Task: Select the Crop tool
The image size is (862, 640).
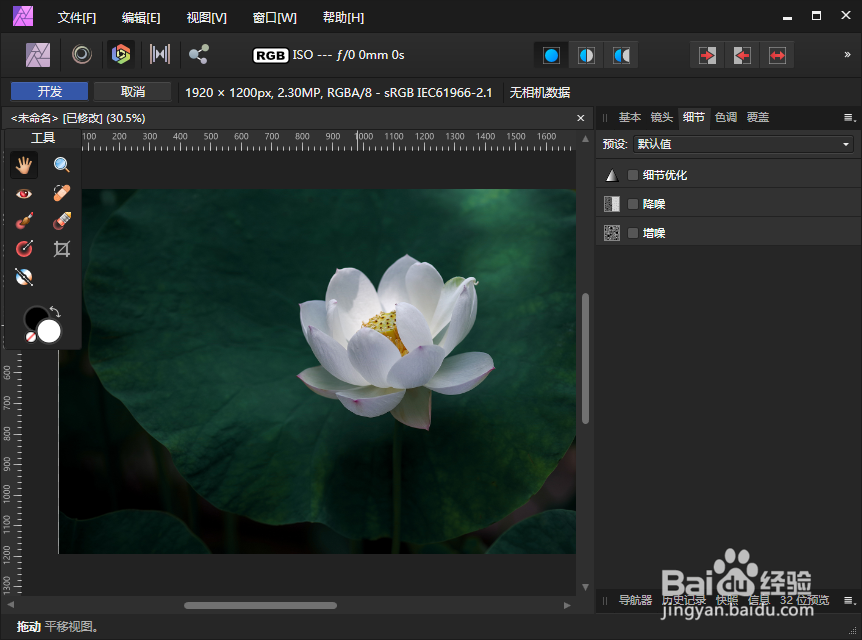Action: pos(61,249)
